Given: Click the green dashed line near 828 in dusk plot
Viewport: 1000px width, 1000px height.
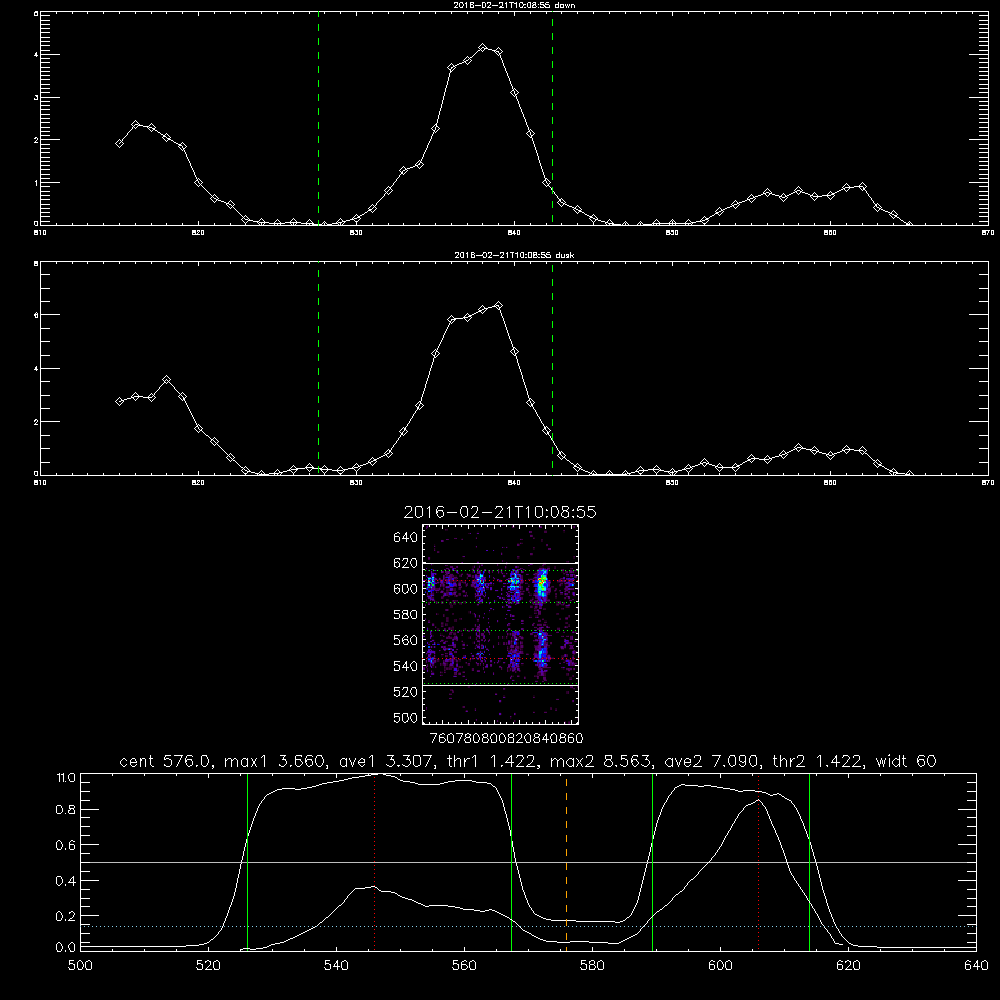Looking at the screenshot, I should click(x=318, y=368).
